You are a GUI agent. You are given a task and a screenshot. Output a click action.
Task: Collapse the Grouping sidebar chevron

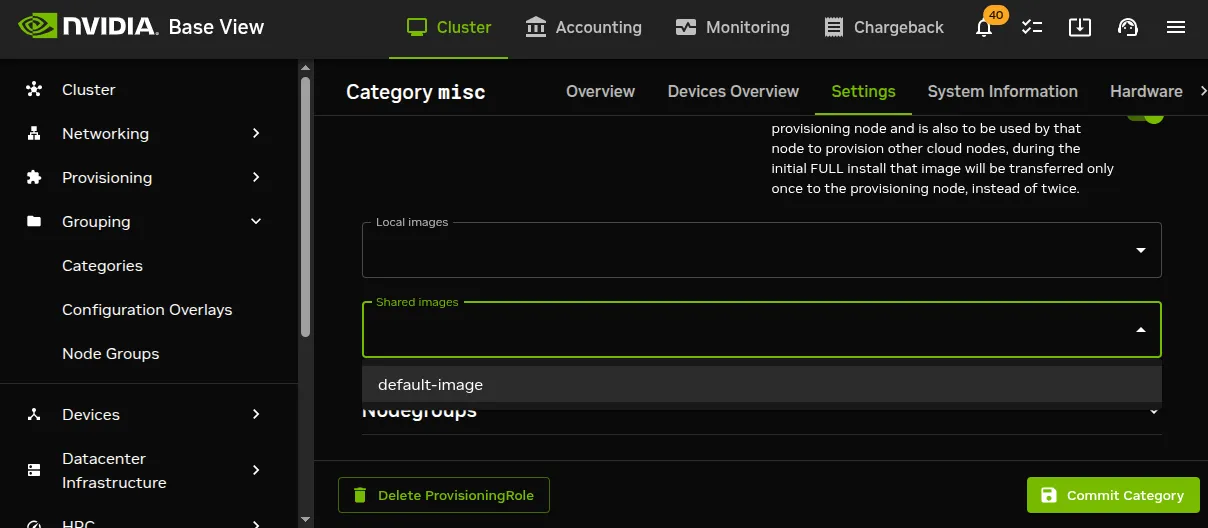(x=256, y=222)
